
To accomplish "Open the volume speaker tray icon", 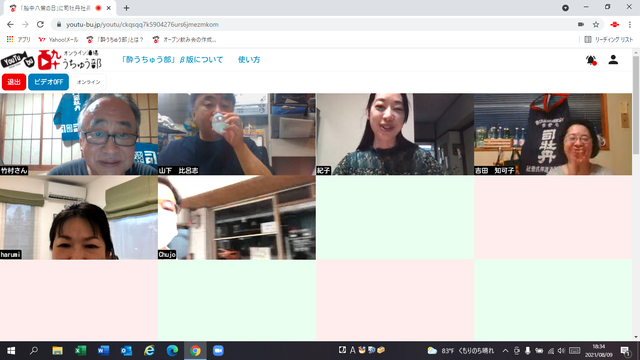I will click(x=561, y=351).
